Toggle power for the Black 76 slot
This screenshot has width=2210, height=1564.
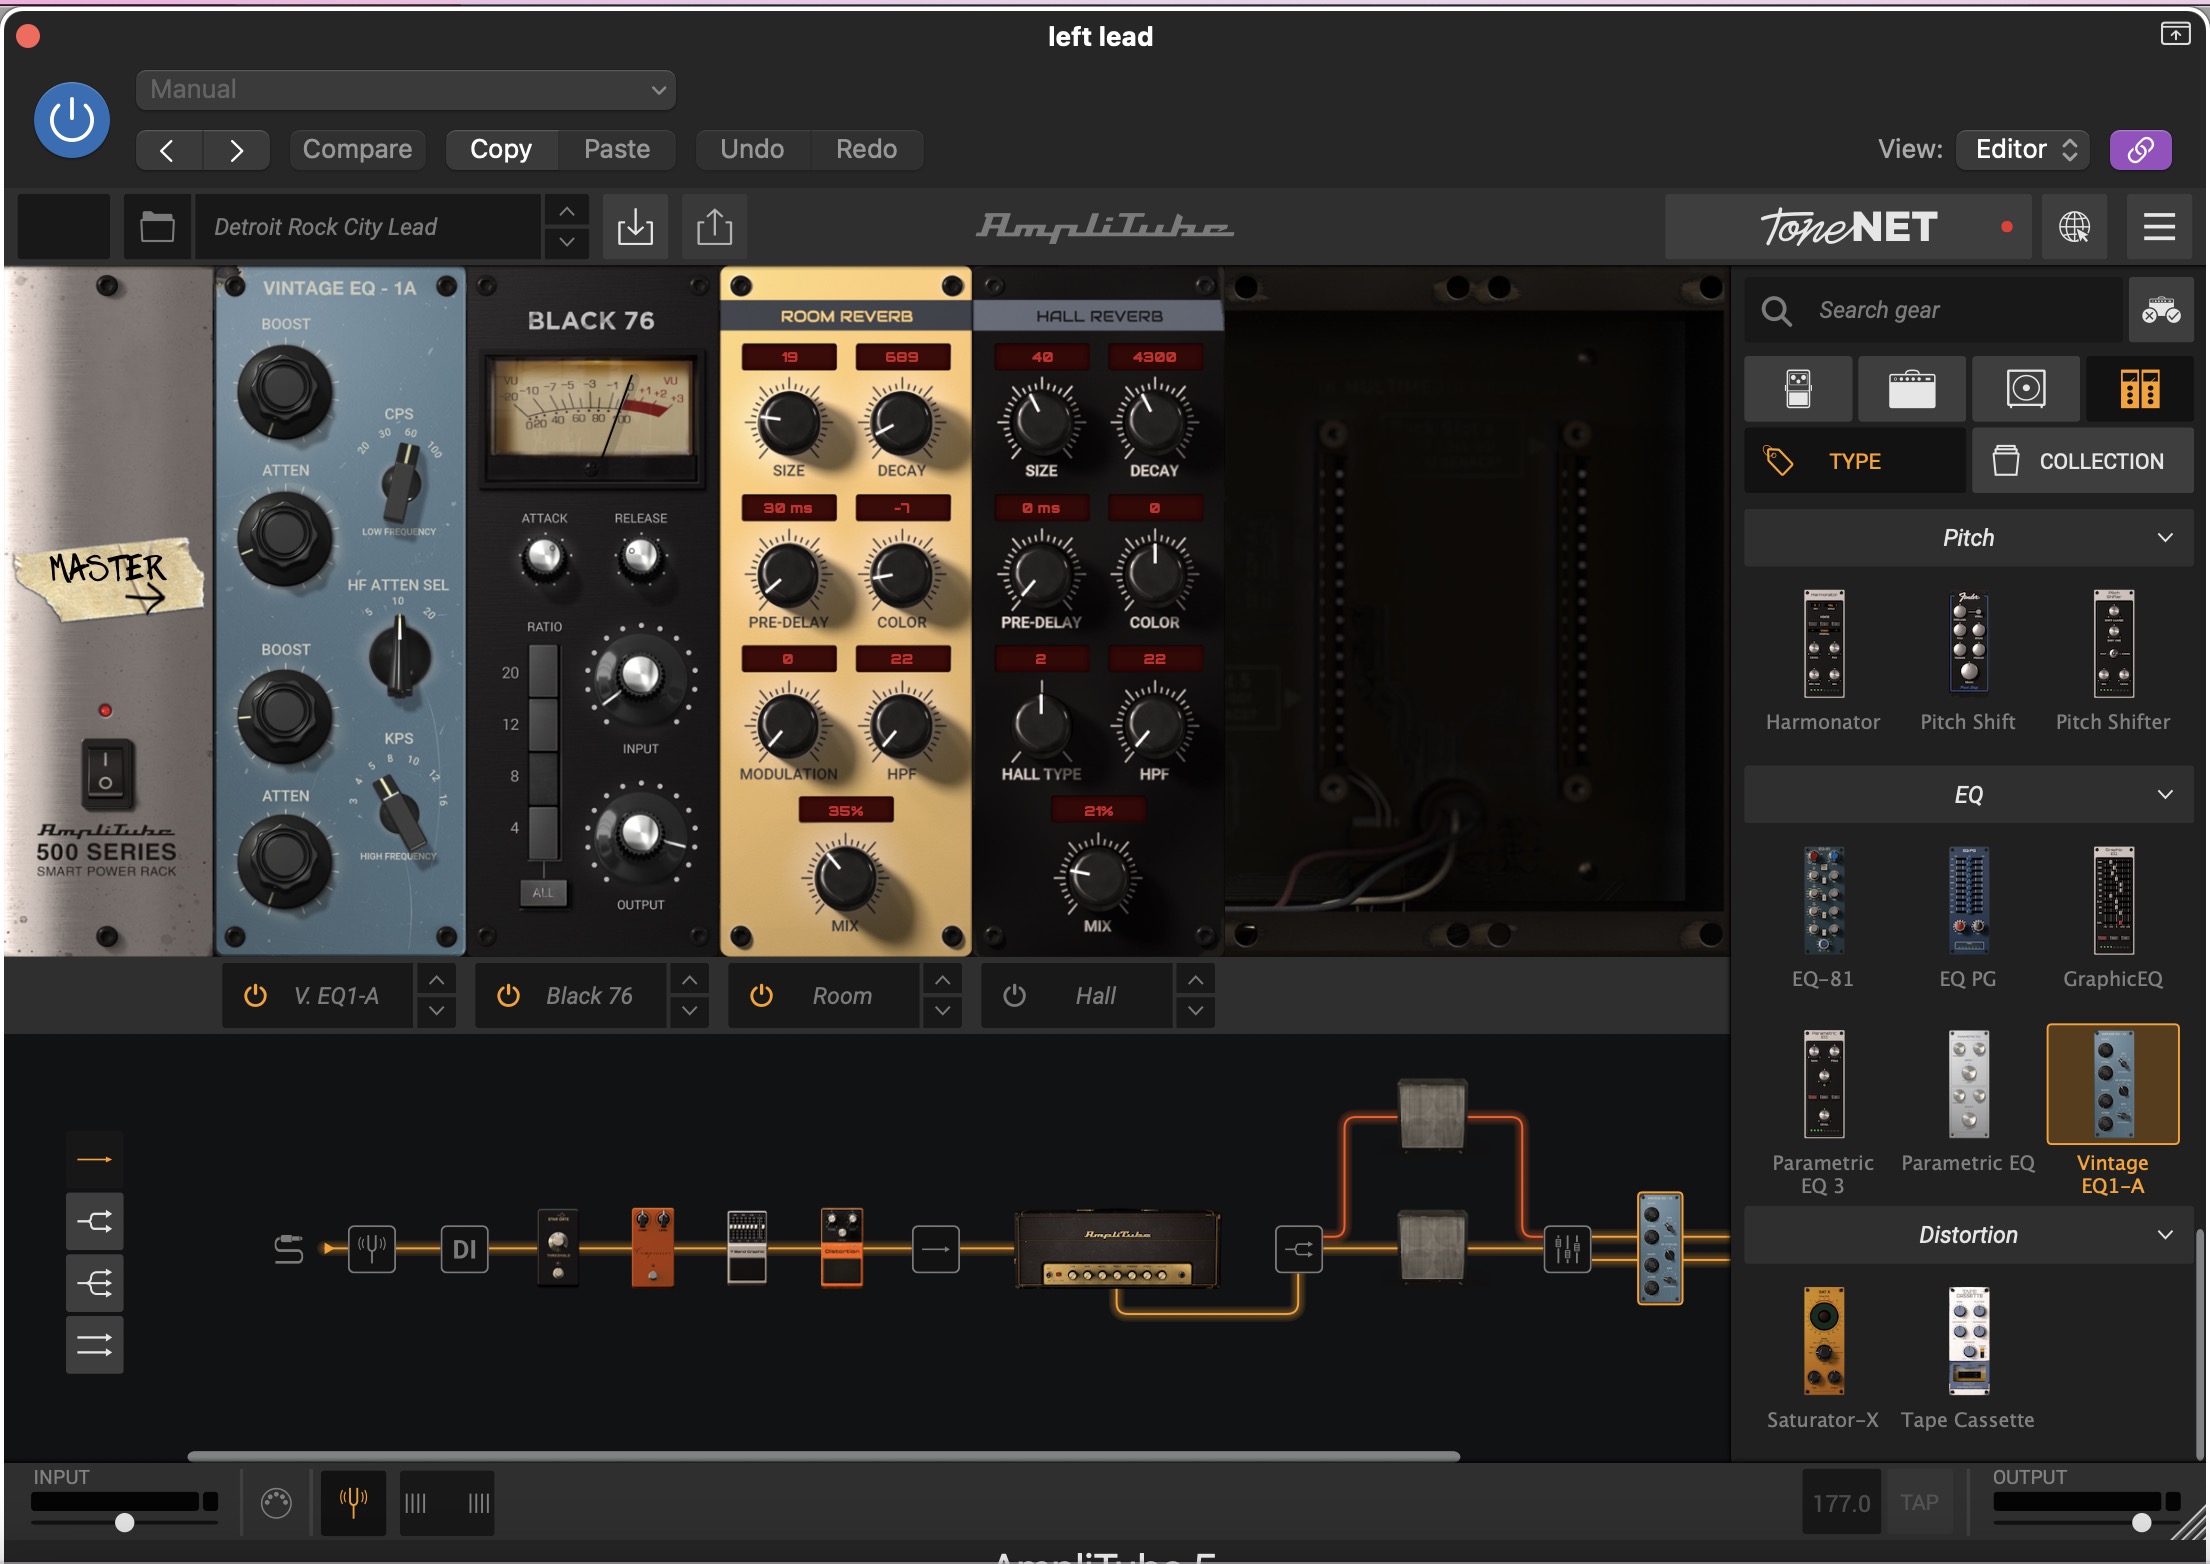click(508, 996)
